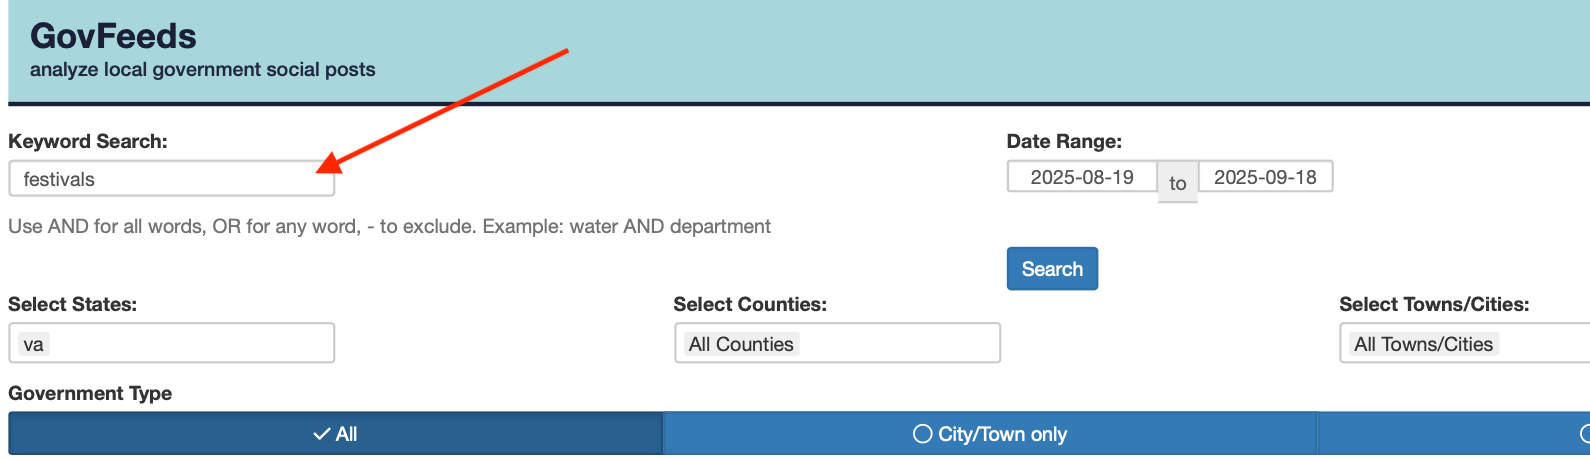
Task: Click the partially visible circle at far right
Action: [x=1585, y=434]
